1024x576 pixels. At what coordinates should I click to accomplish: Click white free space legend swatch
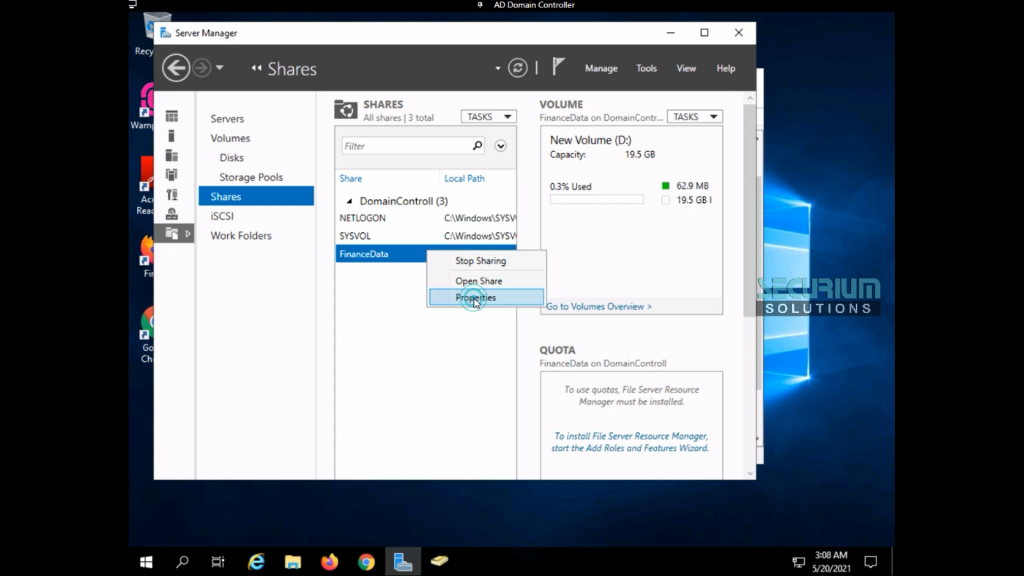click(665, 200)
